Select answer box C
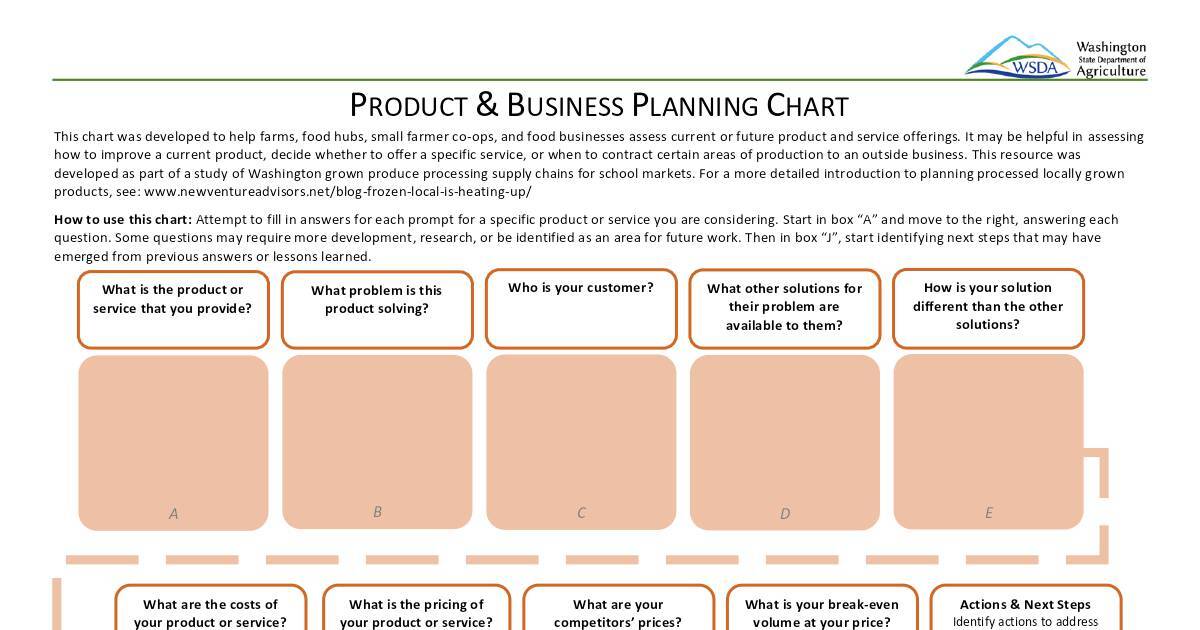This screenshot has width=1200, height=630. point(581,442)
